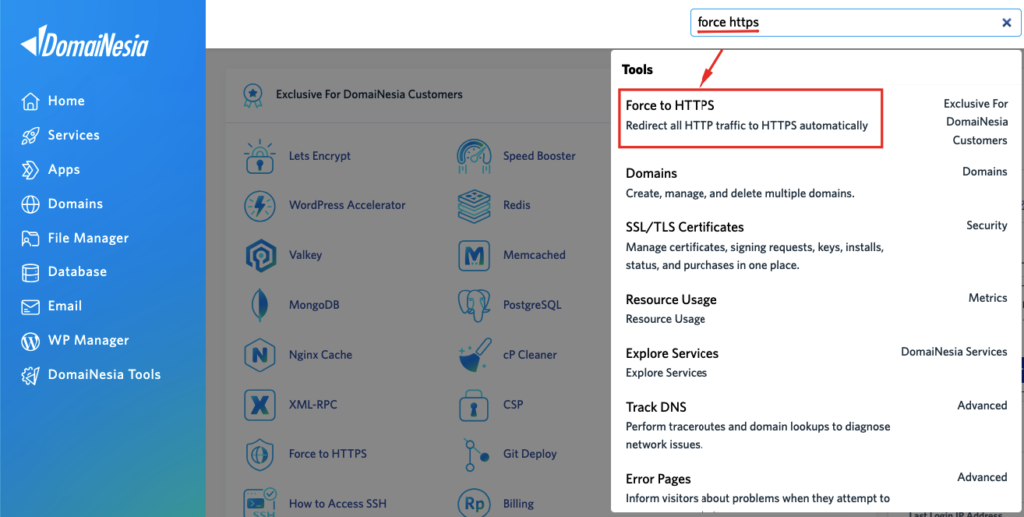Open Lets Encrypt padlock icon
1024x517 pixels.
pyautogui.click(x=260, y=156)
